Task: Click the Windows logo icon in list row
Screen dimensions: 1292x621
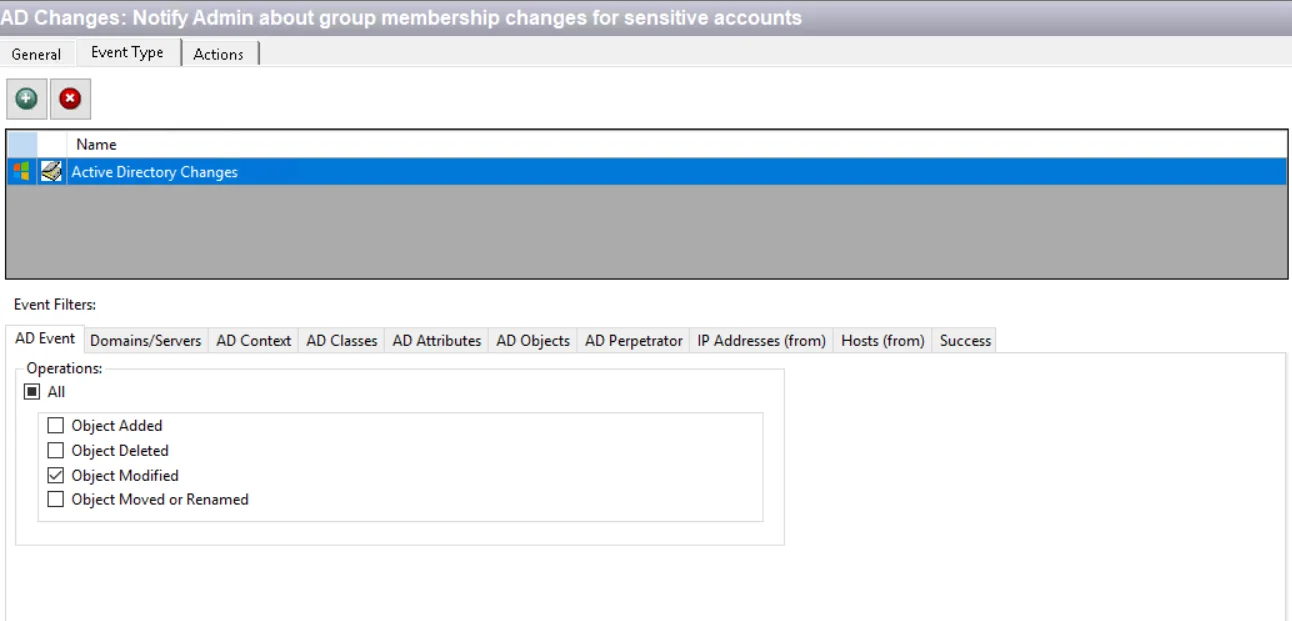Action: pyautogui.click(x=21, y=172)
